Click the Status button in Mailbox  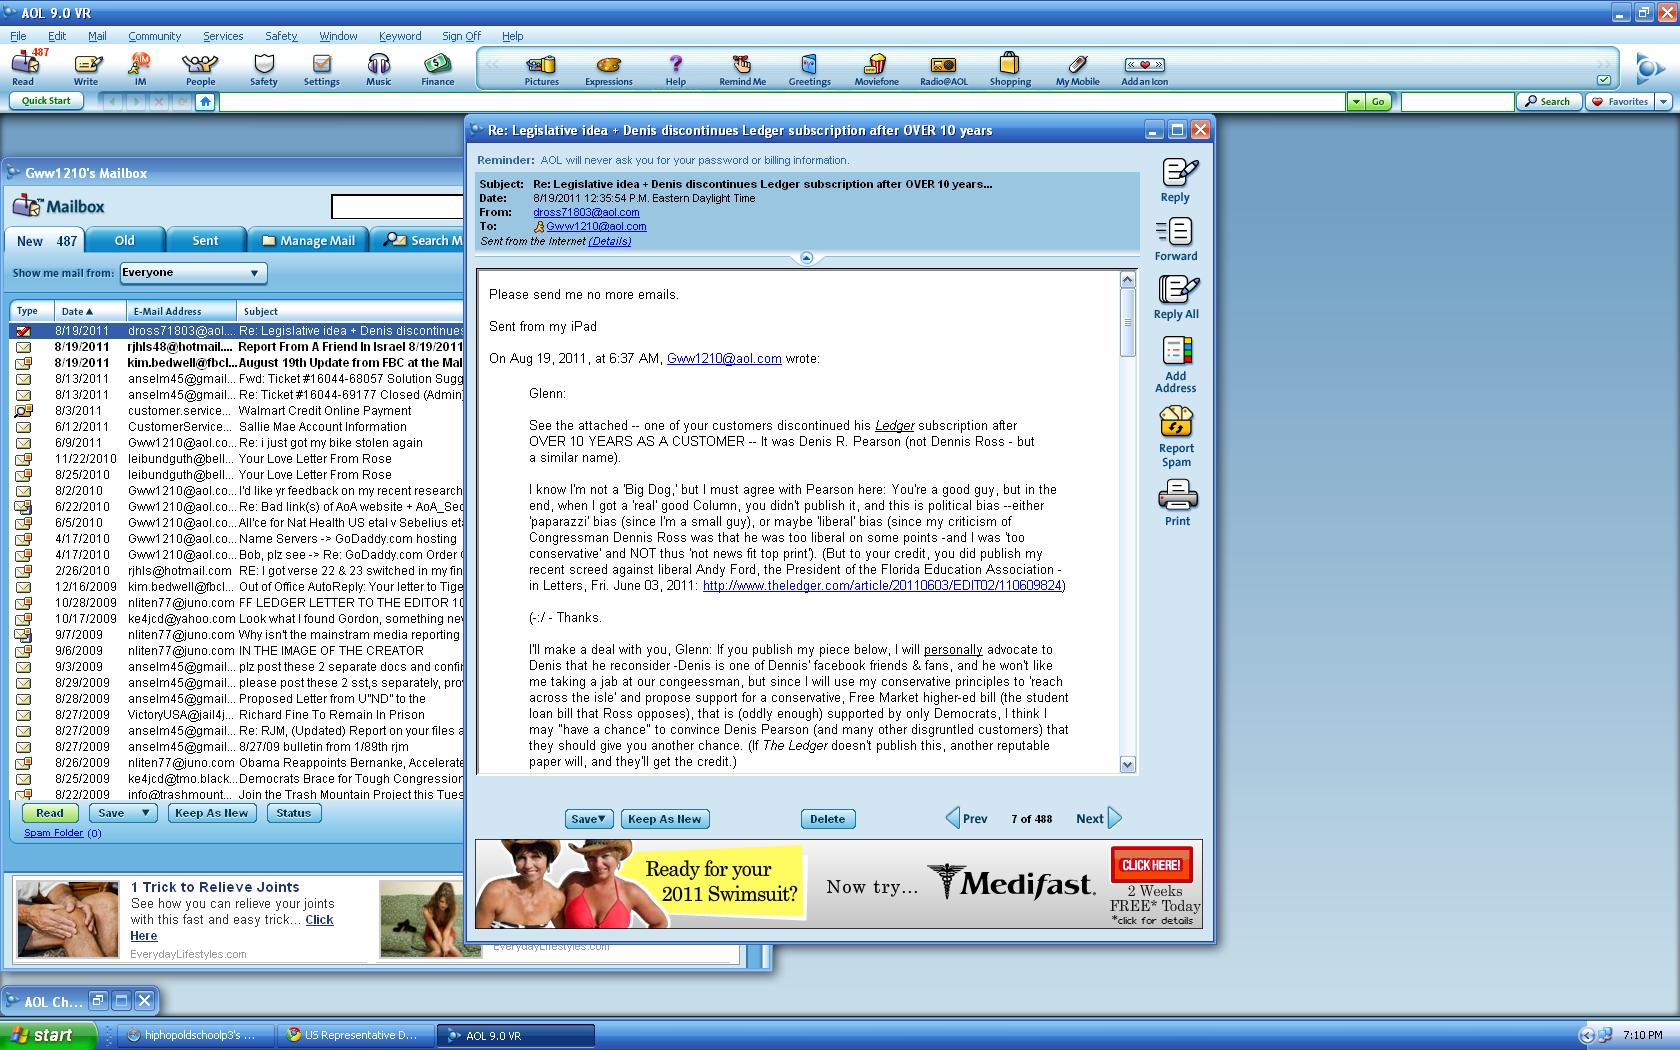tap(293, 813)
